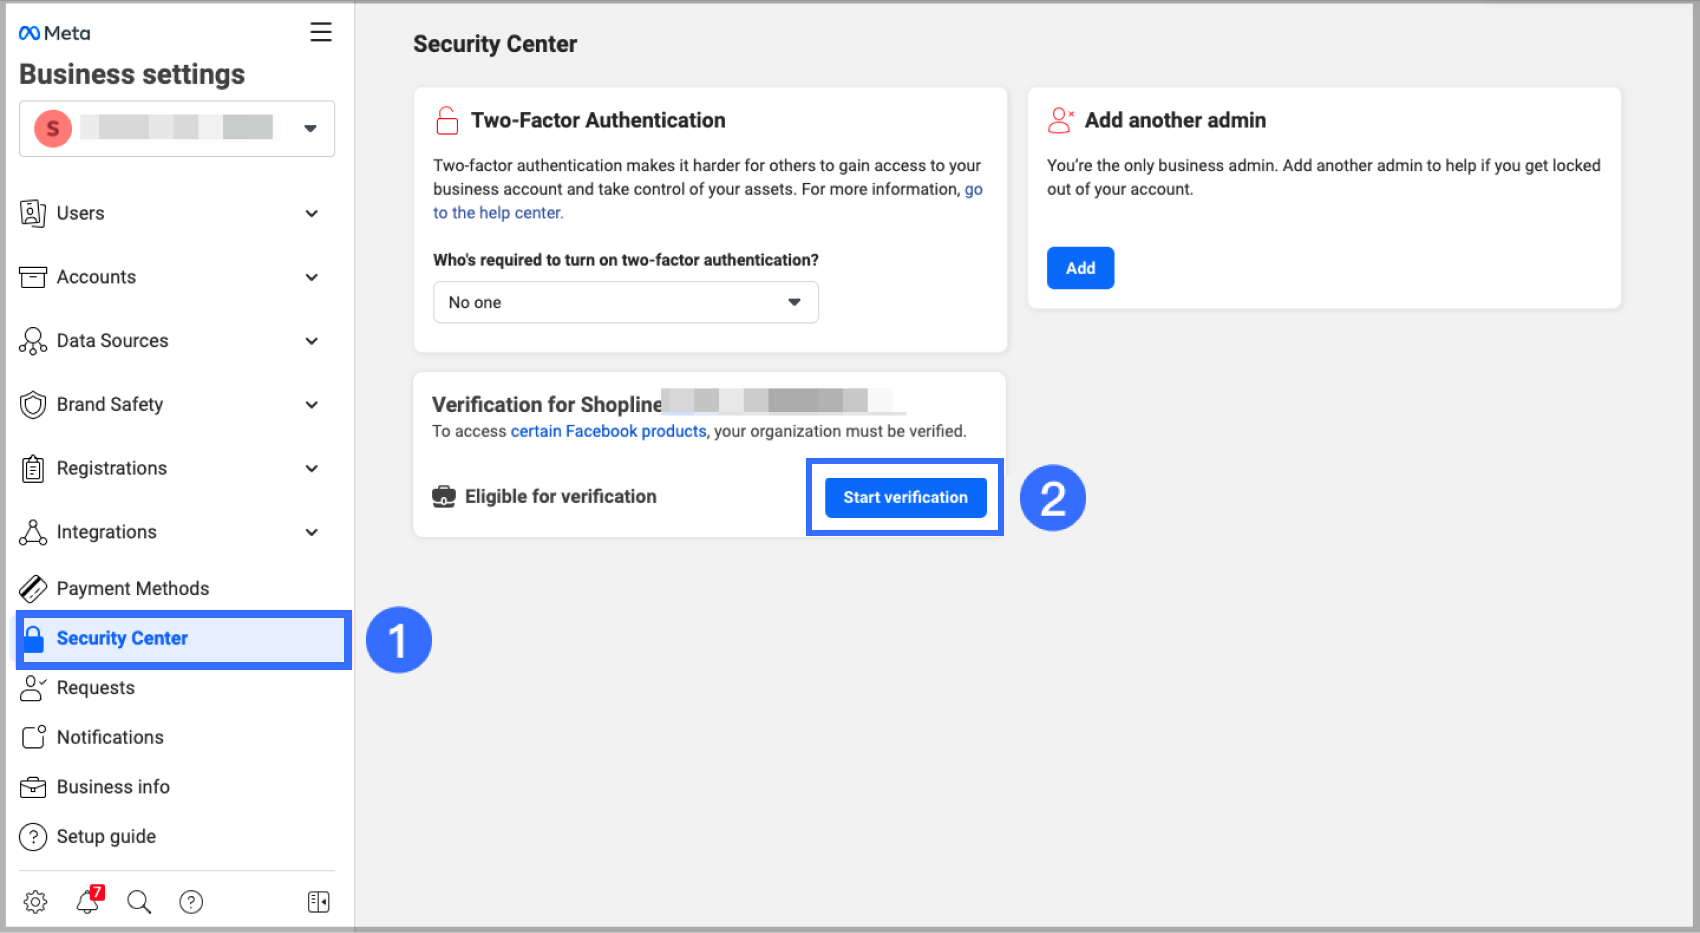This screenshot has width=1700, height=933.
Task: Click the Meta logo
Action: (x=55, y=33)
